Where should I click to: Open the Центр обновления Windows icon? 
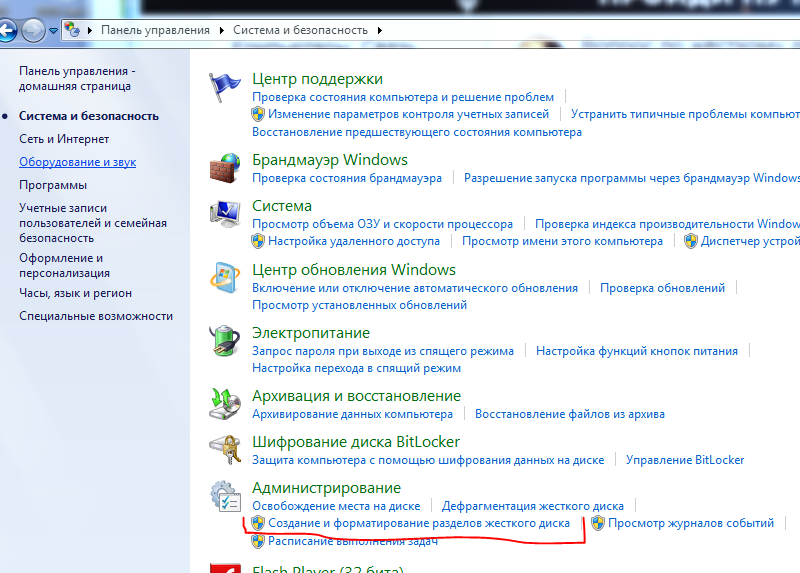coord(225,279)
